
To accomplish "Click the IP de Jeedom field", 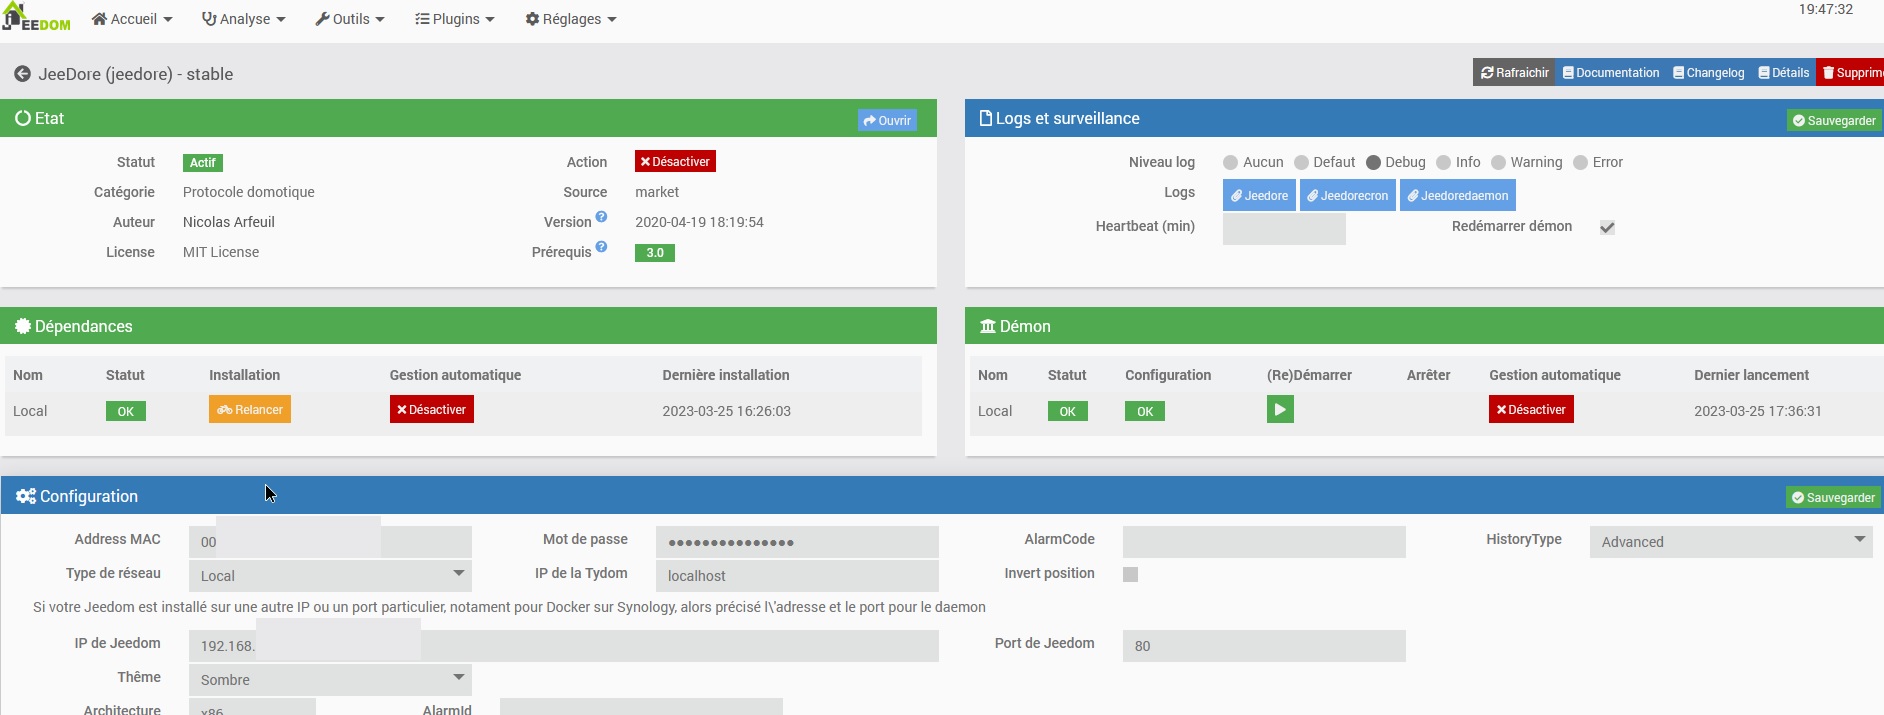I will [x=564, y=646].
